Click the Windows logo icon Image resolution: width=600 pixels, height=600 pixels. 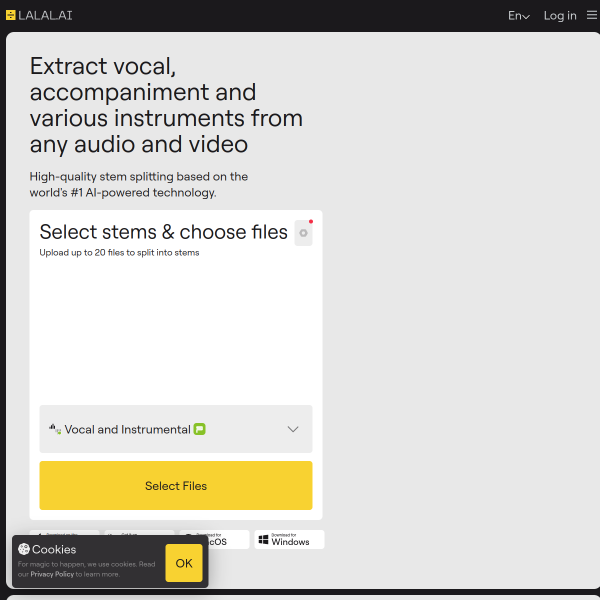pyautogui.click(x=263, y=540)
